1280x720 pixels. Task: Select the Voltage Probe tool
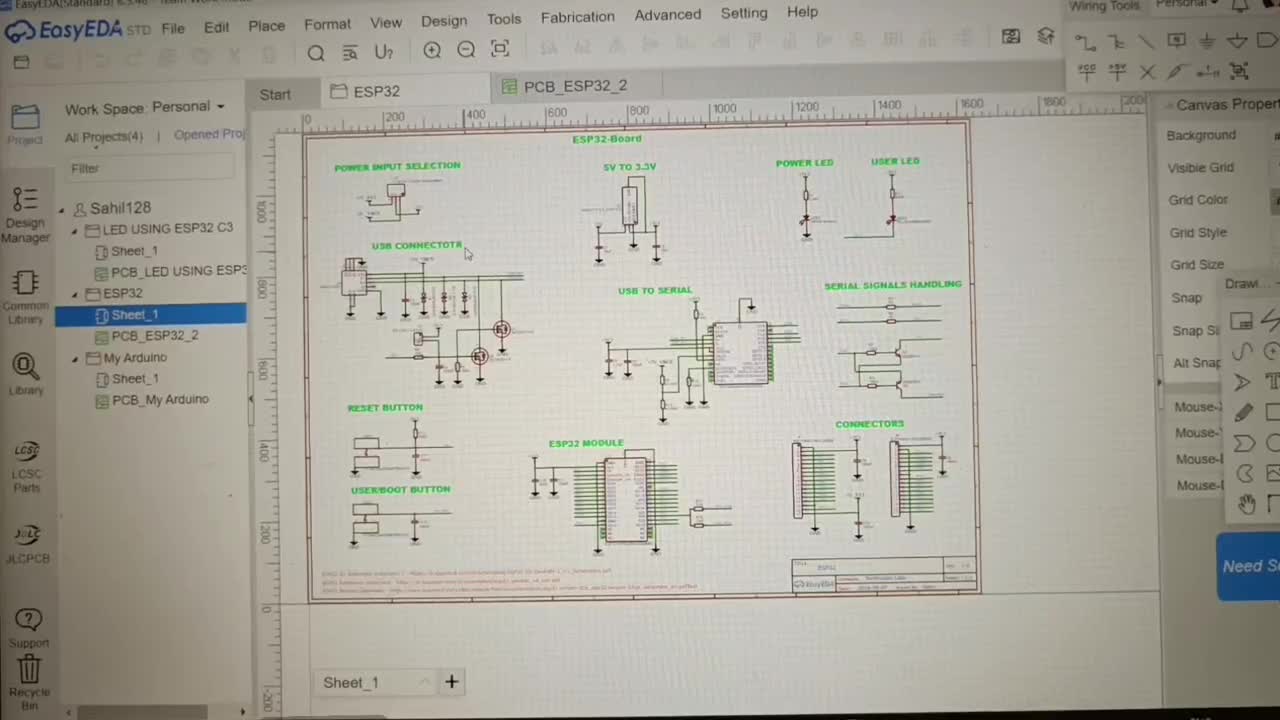point(1177,72)
